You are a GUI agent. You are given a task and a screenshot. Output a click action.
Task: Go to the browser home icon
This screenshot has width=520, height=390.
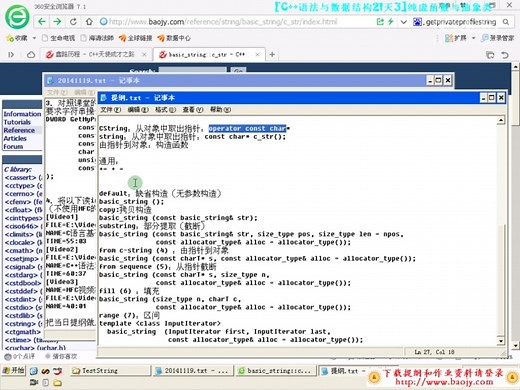pos(89,22)
